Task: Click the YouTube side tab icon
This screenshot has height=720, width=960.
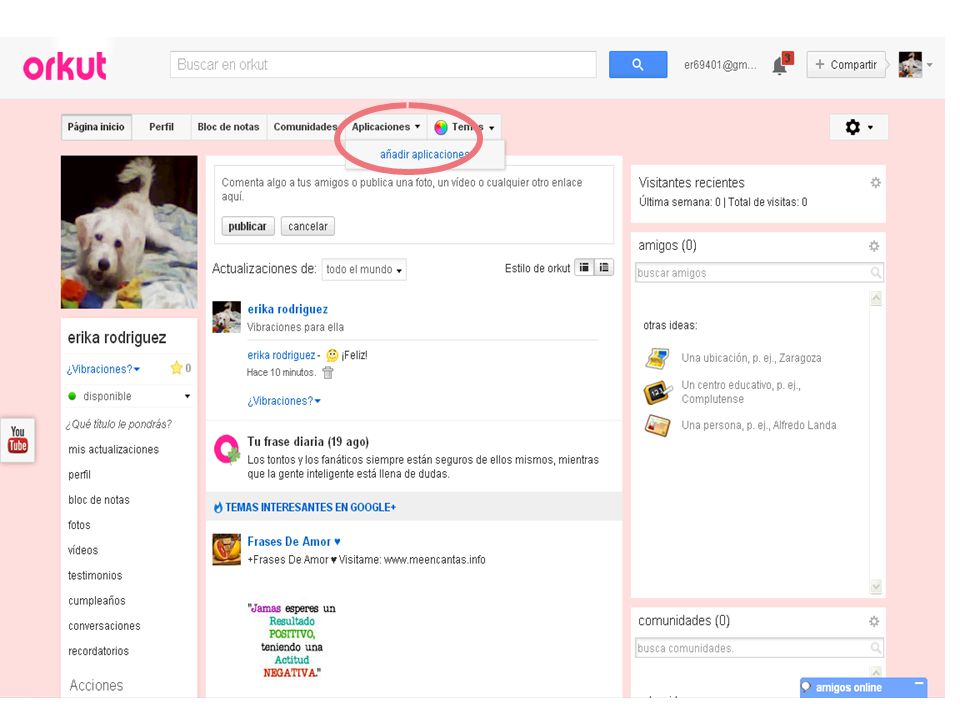Action: click(x=18, y=440)
